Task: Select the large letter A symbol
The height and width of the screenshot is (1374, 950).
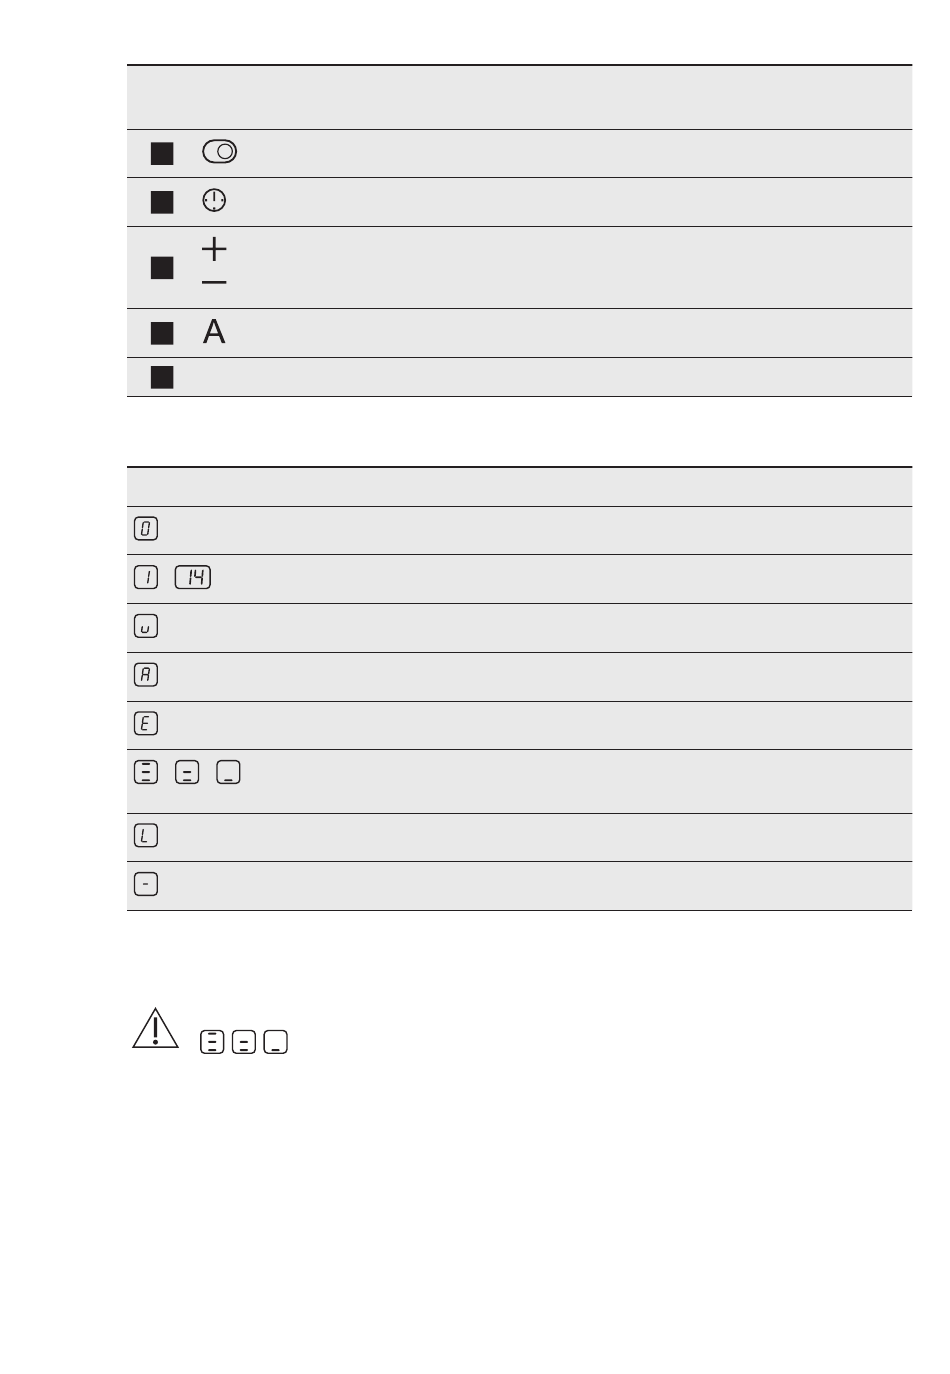Action: 214,332
